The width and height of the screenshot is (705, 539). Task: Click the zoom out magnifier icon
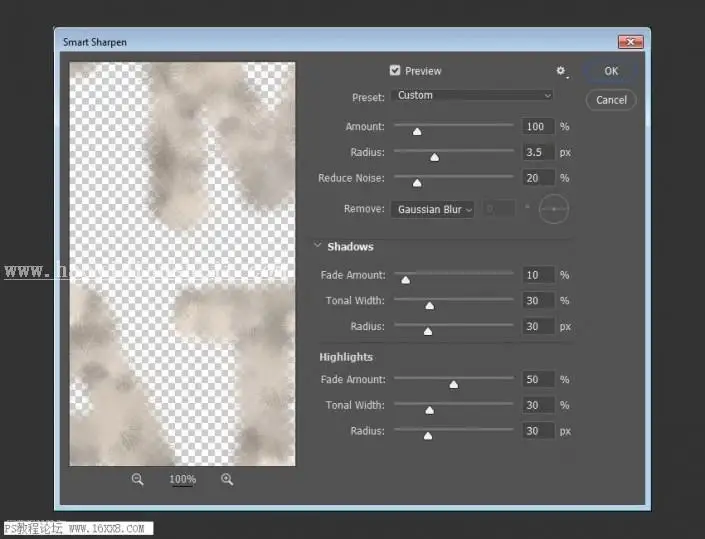138,479
